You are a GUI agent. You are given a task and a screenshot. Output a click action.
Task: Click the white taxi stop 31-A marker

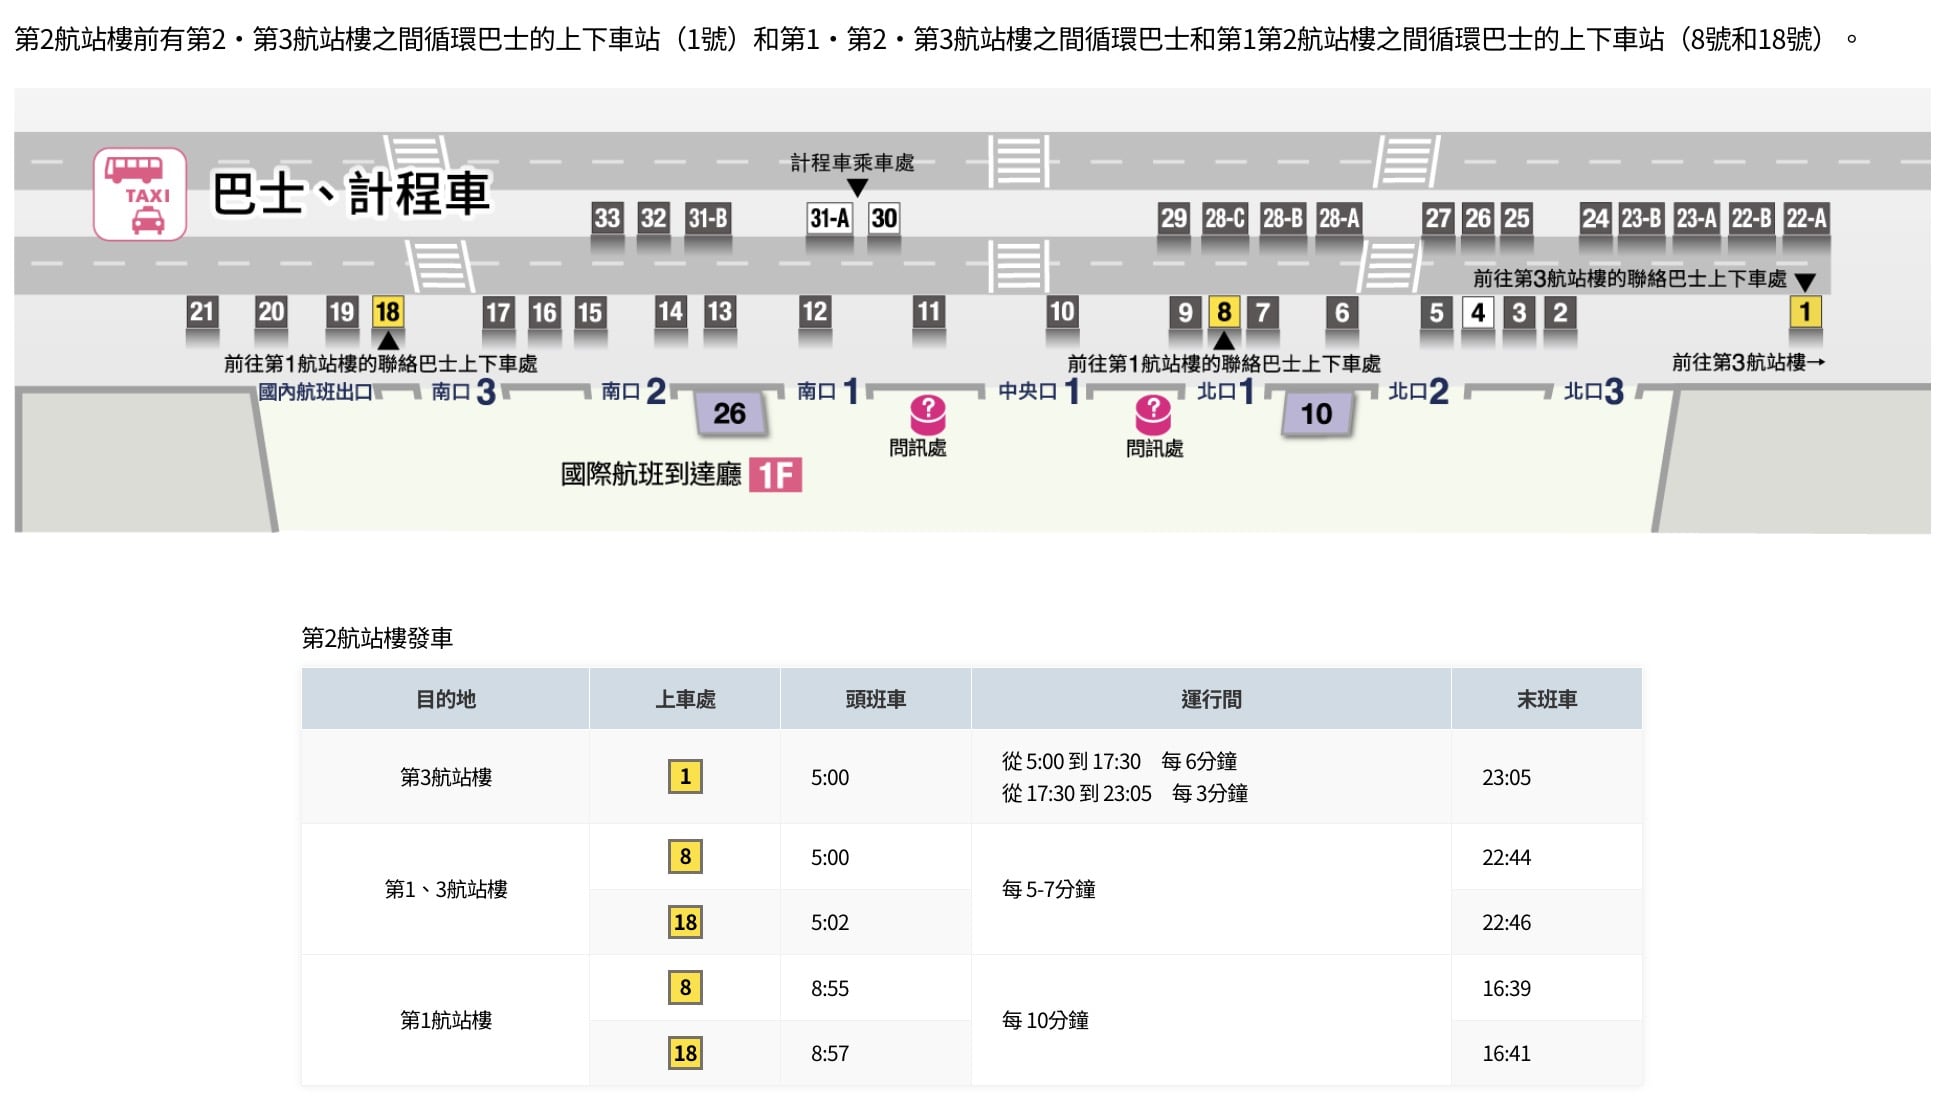click(x=829, y=218)
